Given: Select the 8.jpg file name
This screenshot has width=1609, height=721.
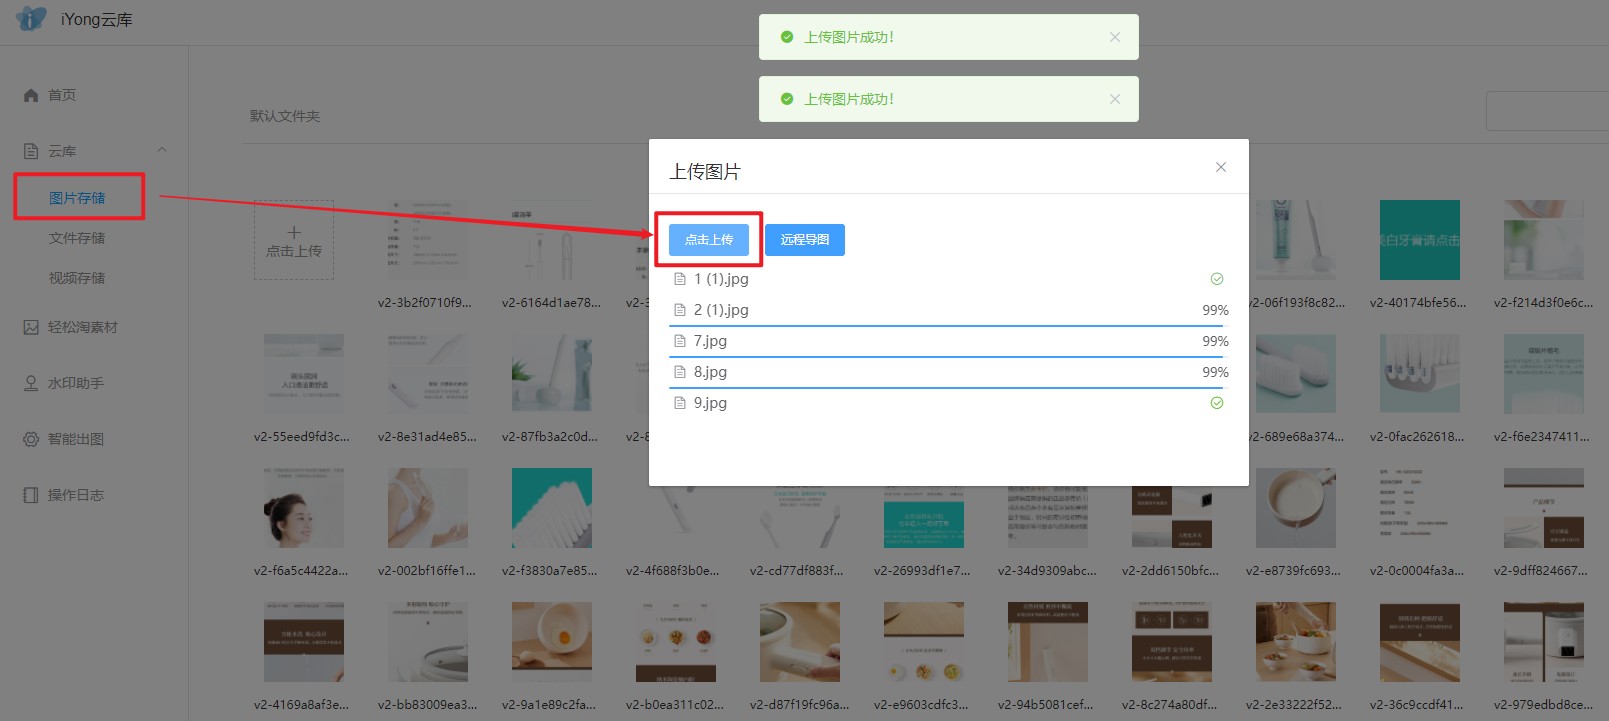Looking at the screenshot, I should (710, 372).
